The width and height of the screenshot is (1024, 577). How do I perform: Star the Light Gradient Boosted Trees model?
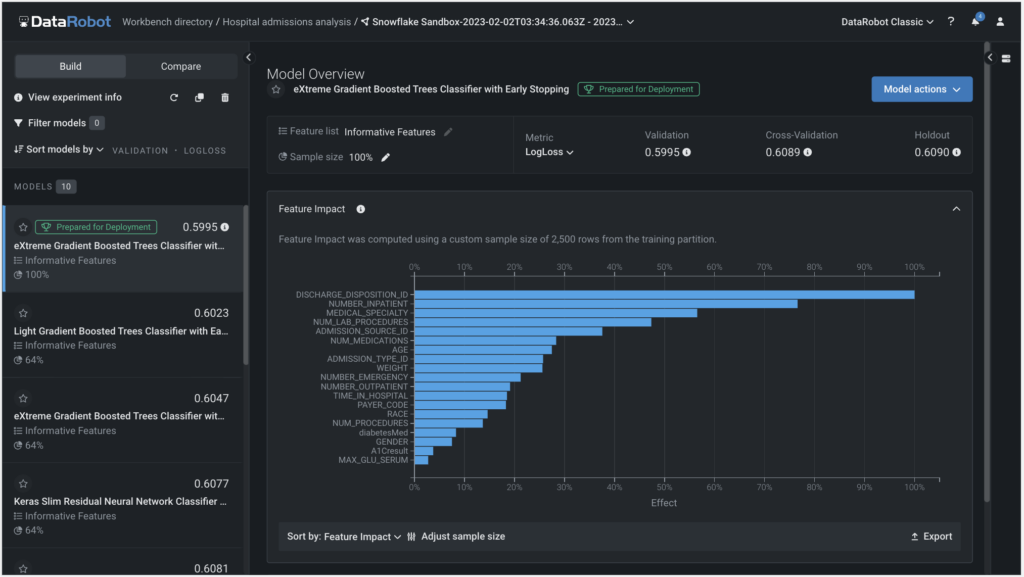[x=24, y=313]
